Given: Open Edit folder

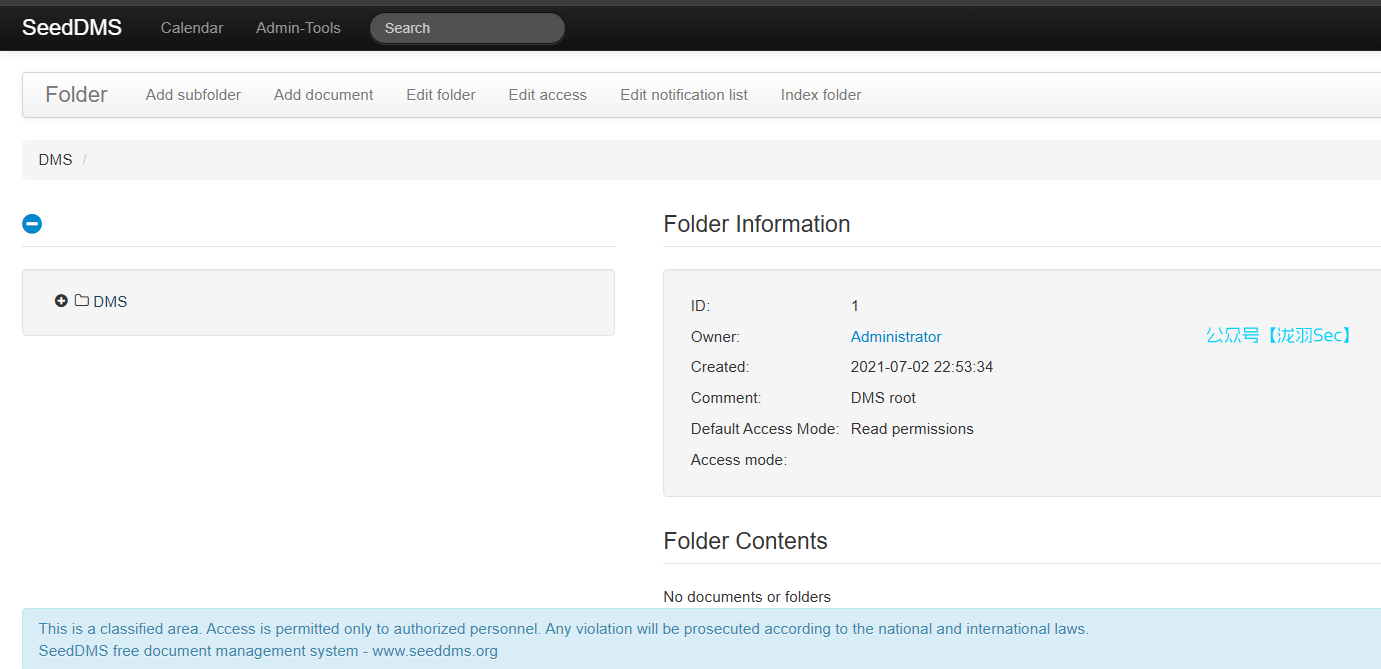Looking at the screenshot, I should coord(441,95).
